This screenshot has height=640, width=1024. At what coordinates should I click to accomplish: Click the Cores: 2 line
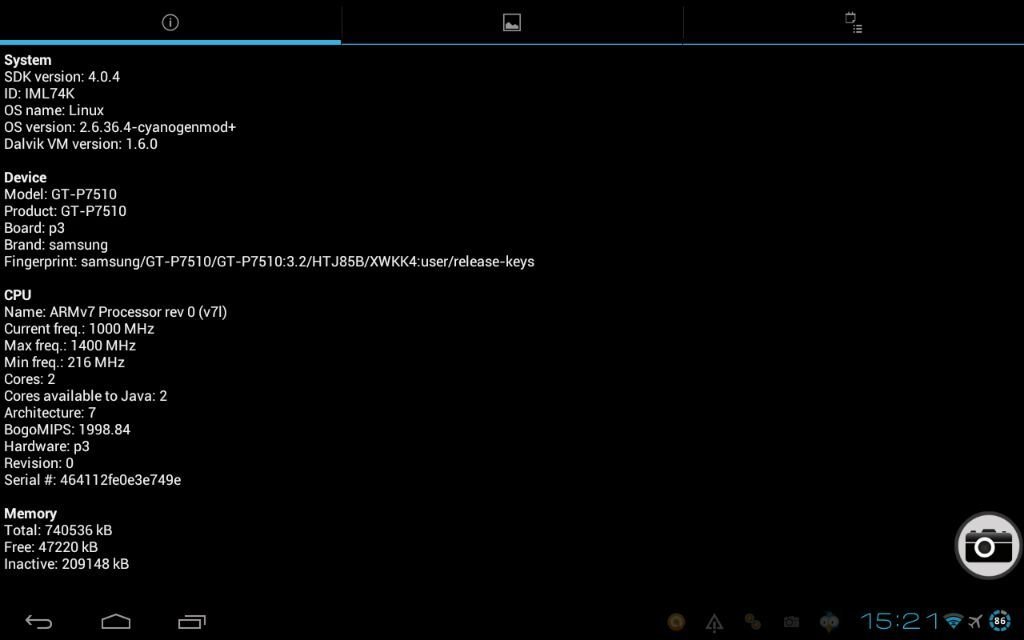point(29,379)
